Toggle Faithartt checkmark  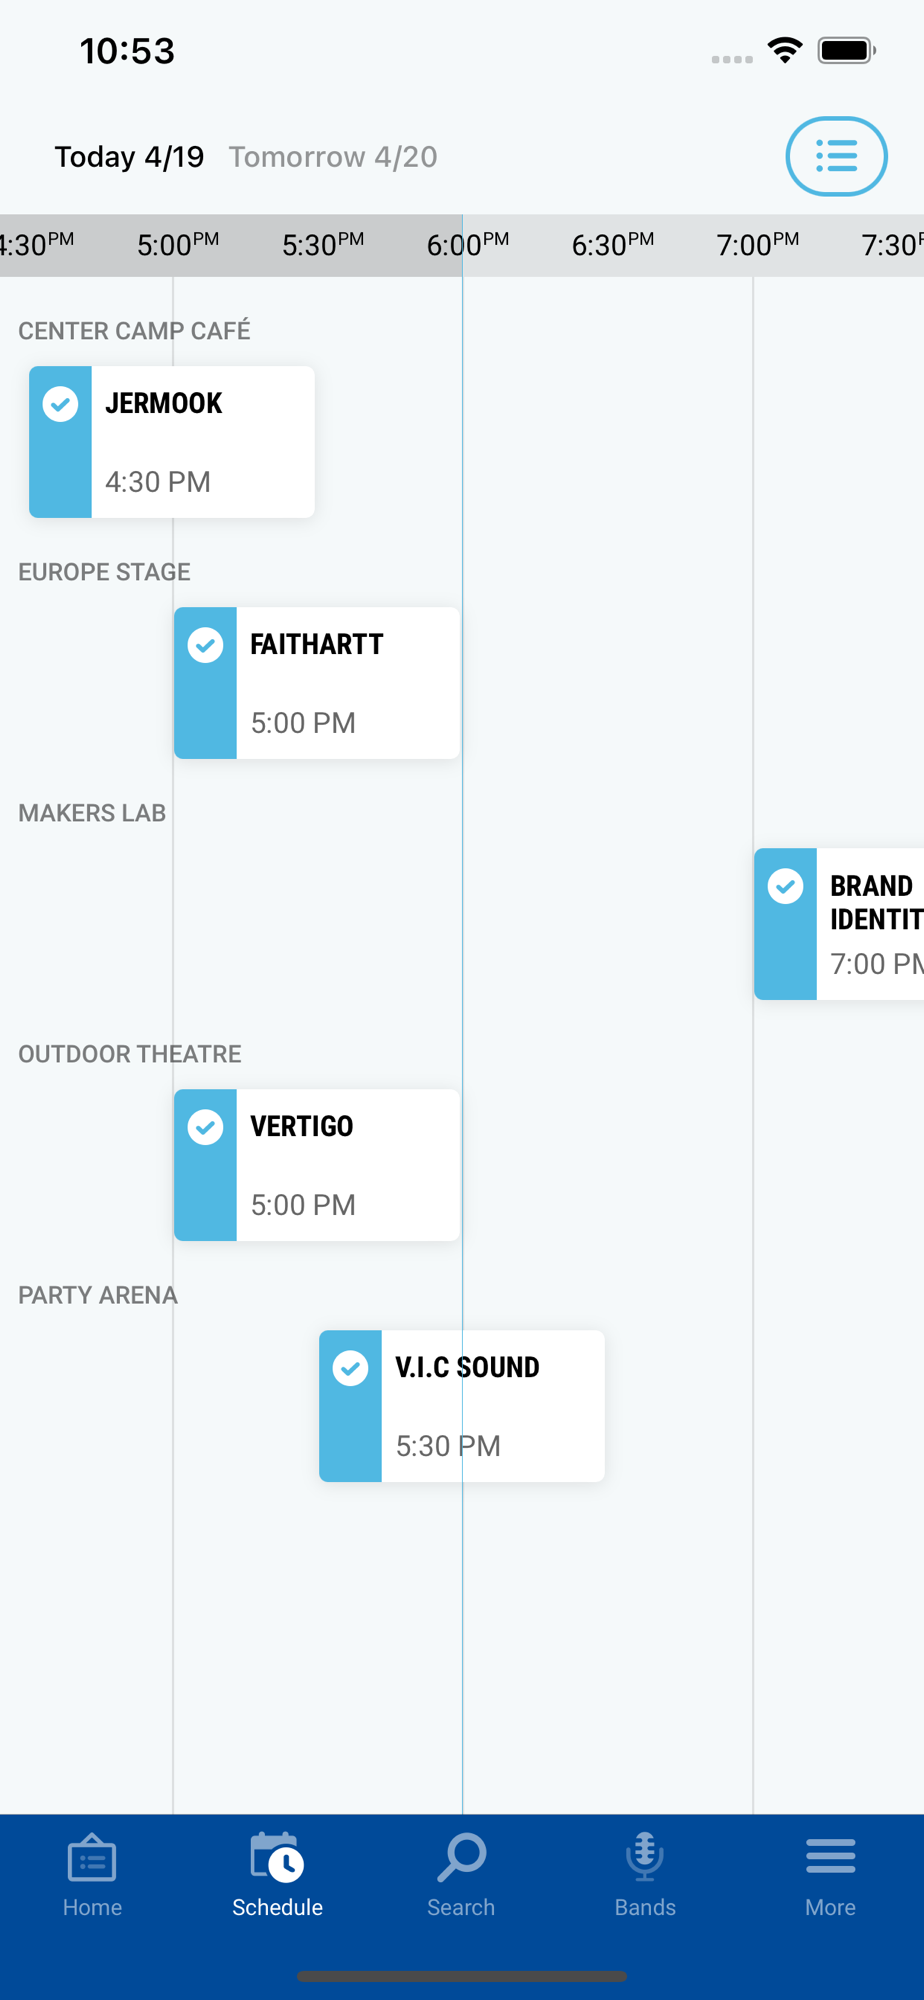206,646
